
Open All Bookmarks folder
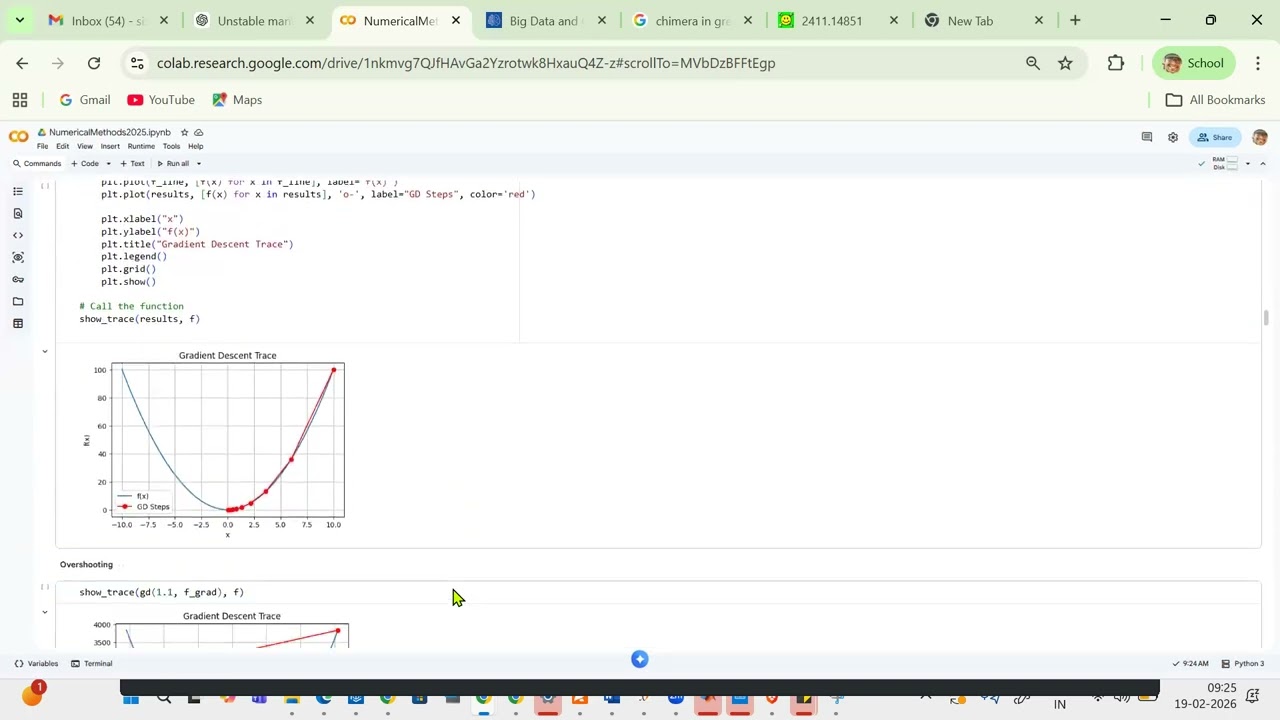tap(1216, 100)
